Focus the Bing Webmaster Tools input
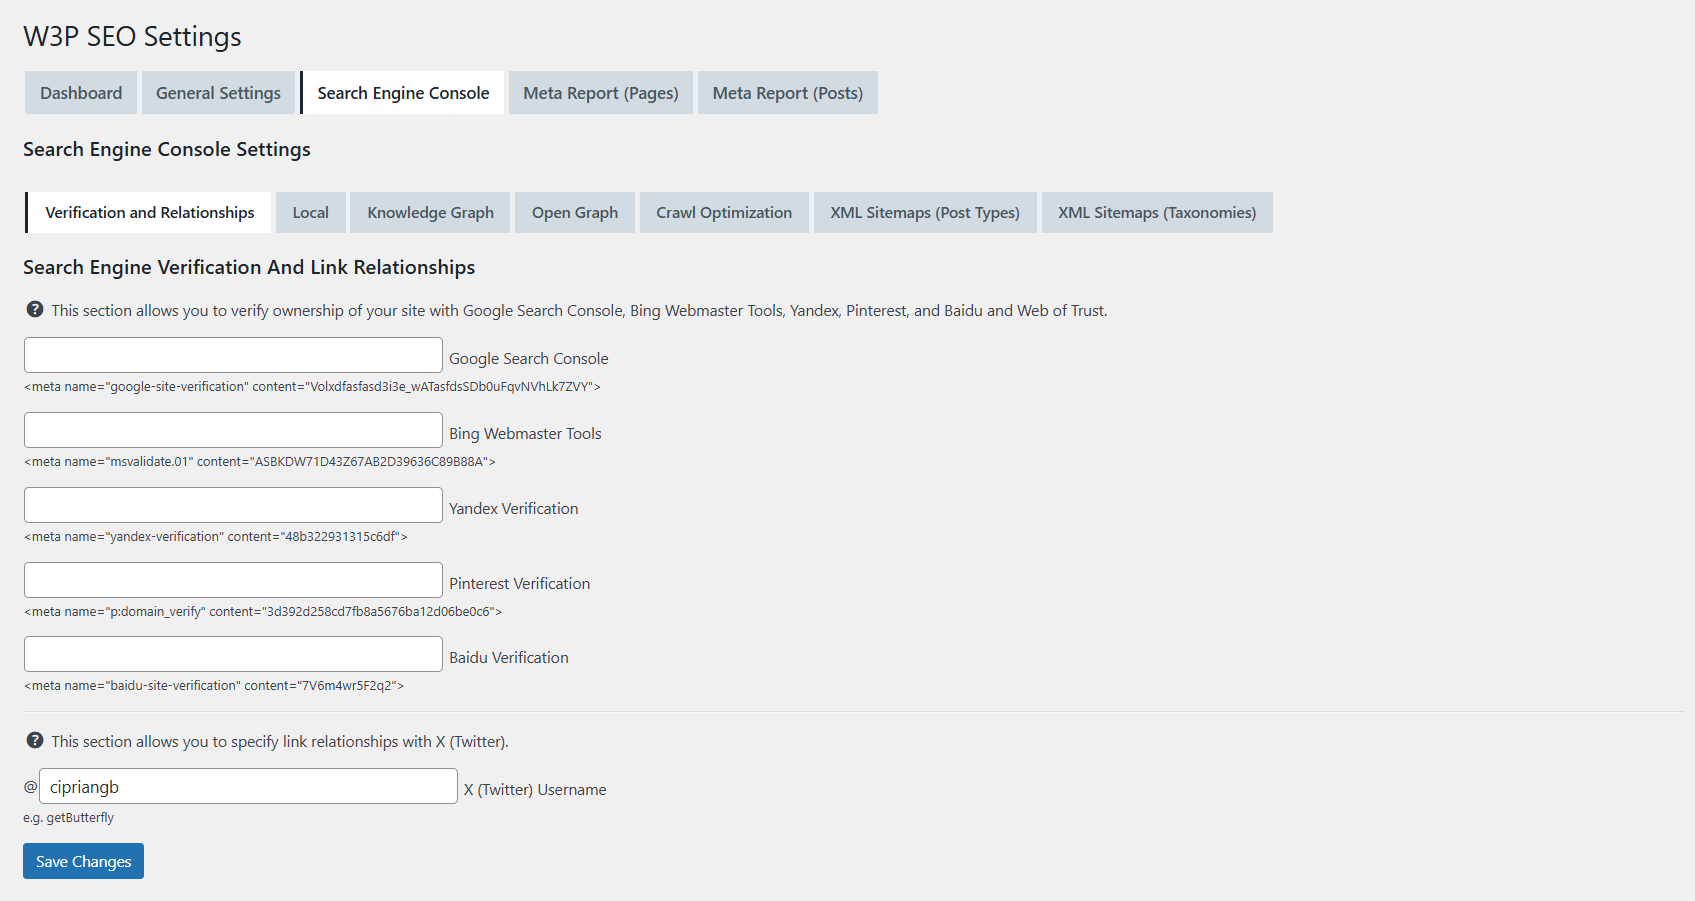This screenshot has width=1695, height=901. coord(232,430)
